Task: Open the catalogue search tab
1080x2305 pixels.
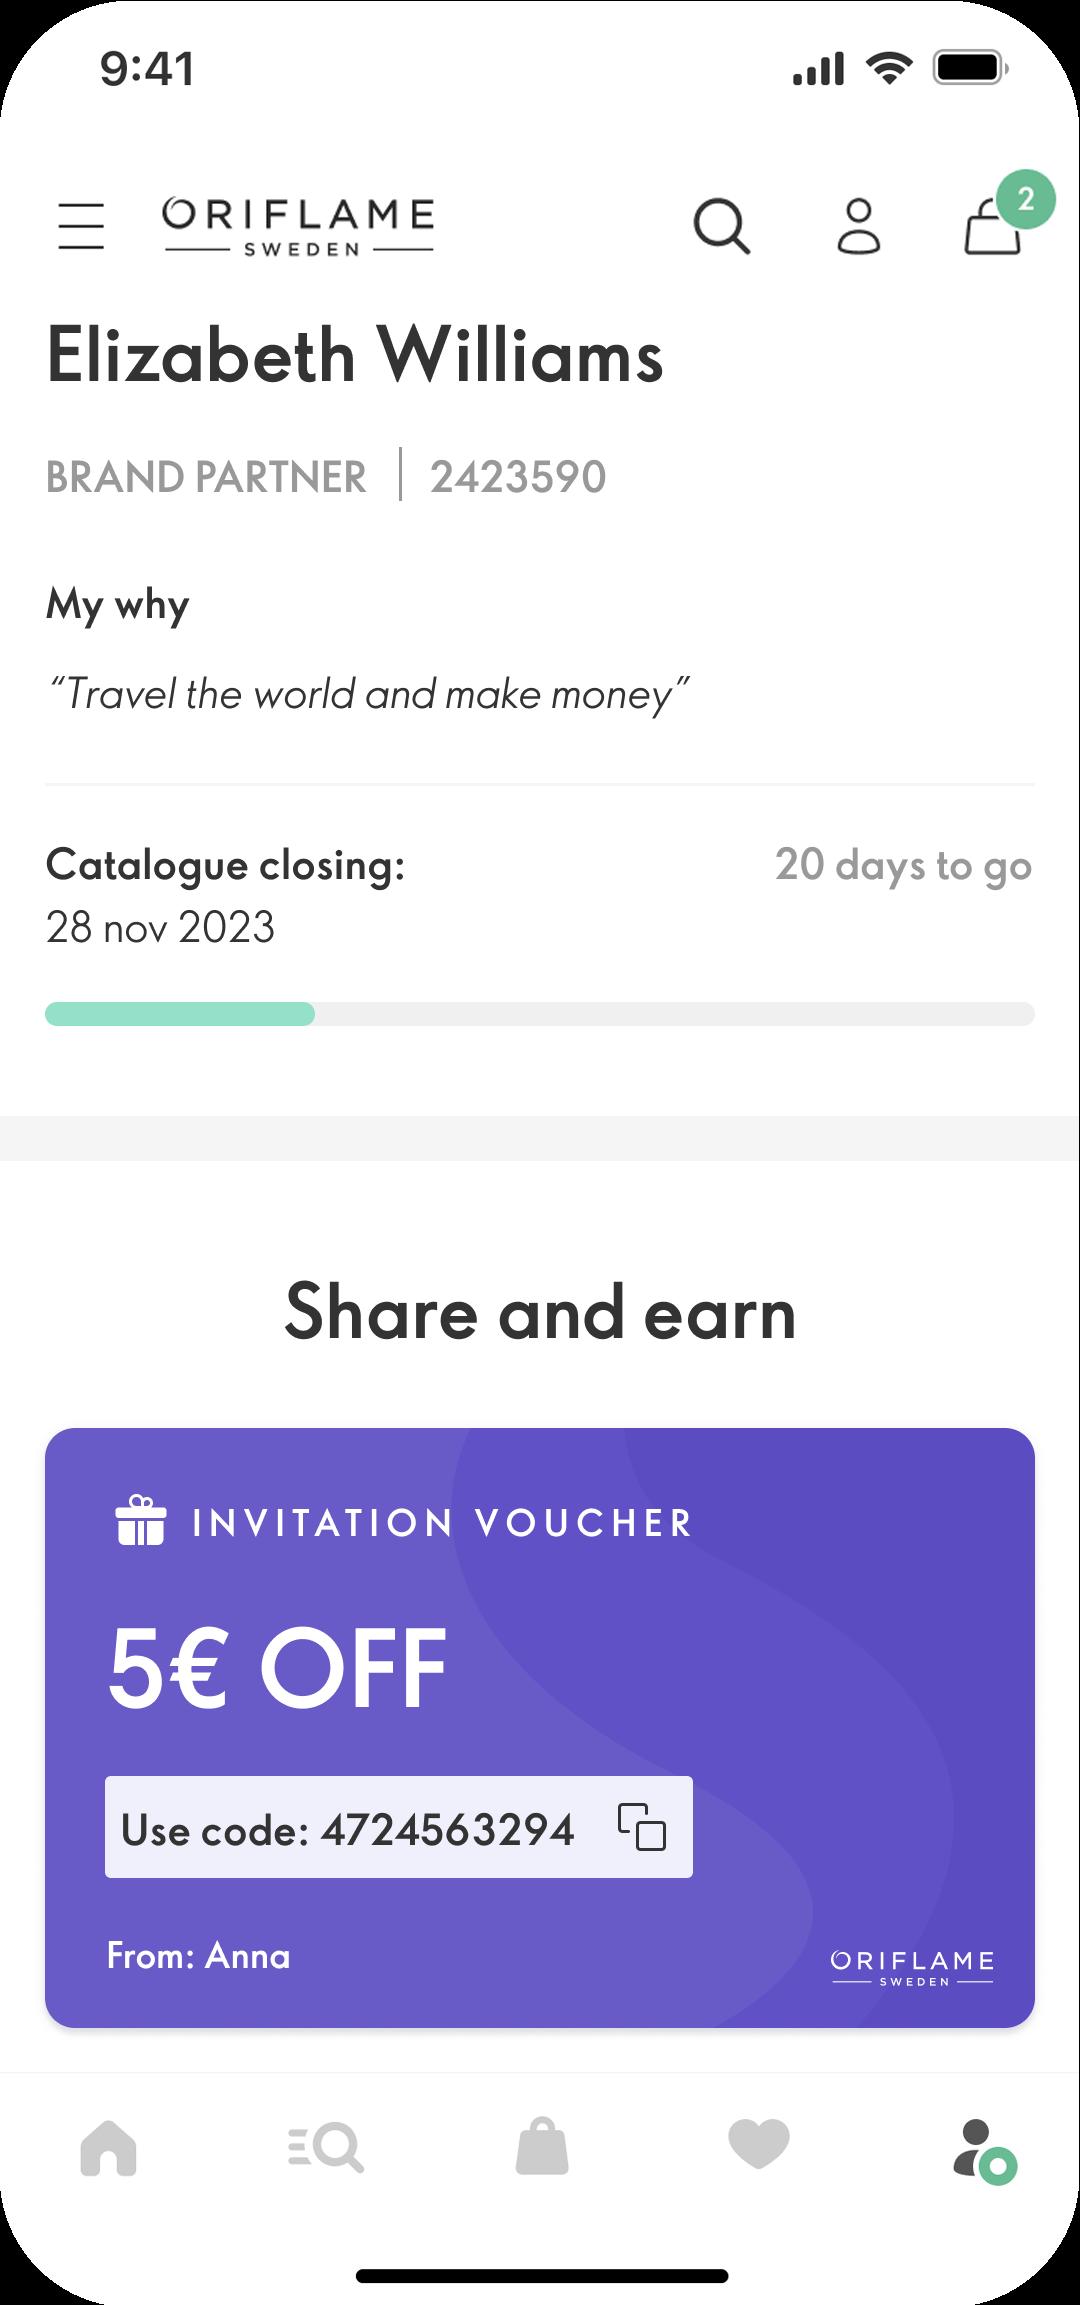Action: point(325,2146)
